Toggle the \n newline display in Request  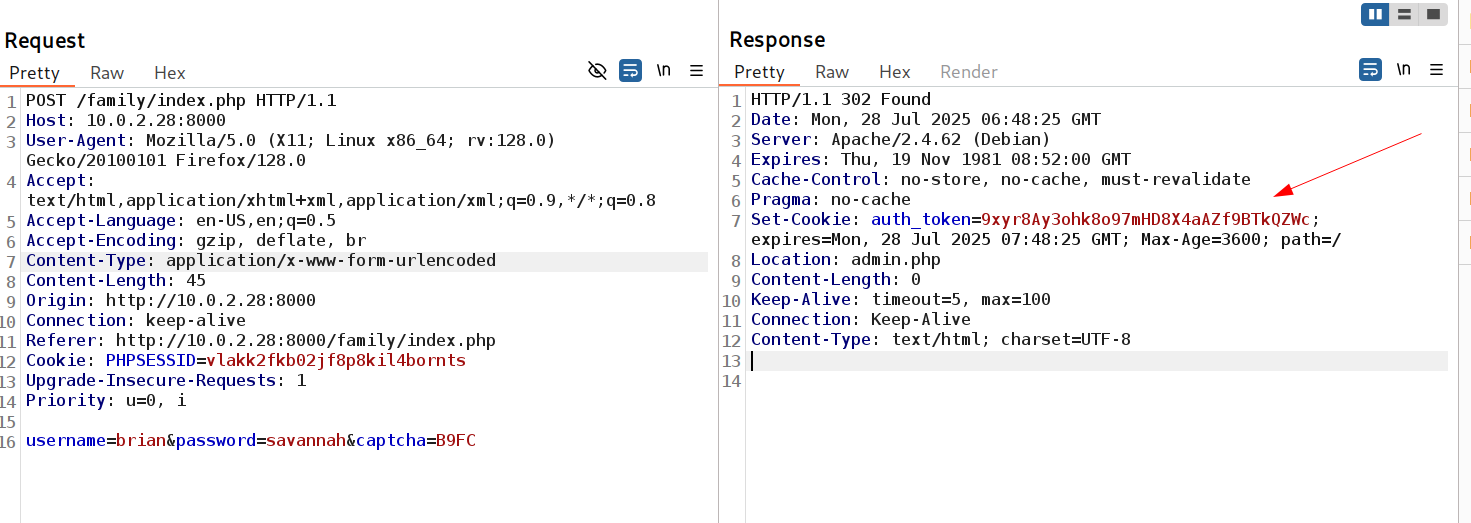[x=664, y=71]
